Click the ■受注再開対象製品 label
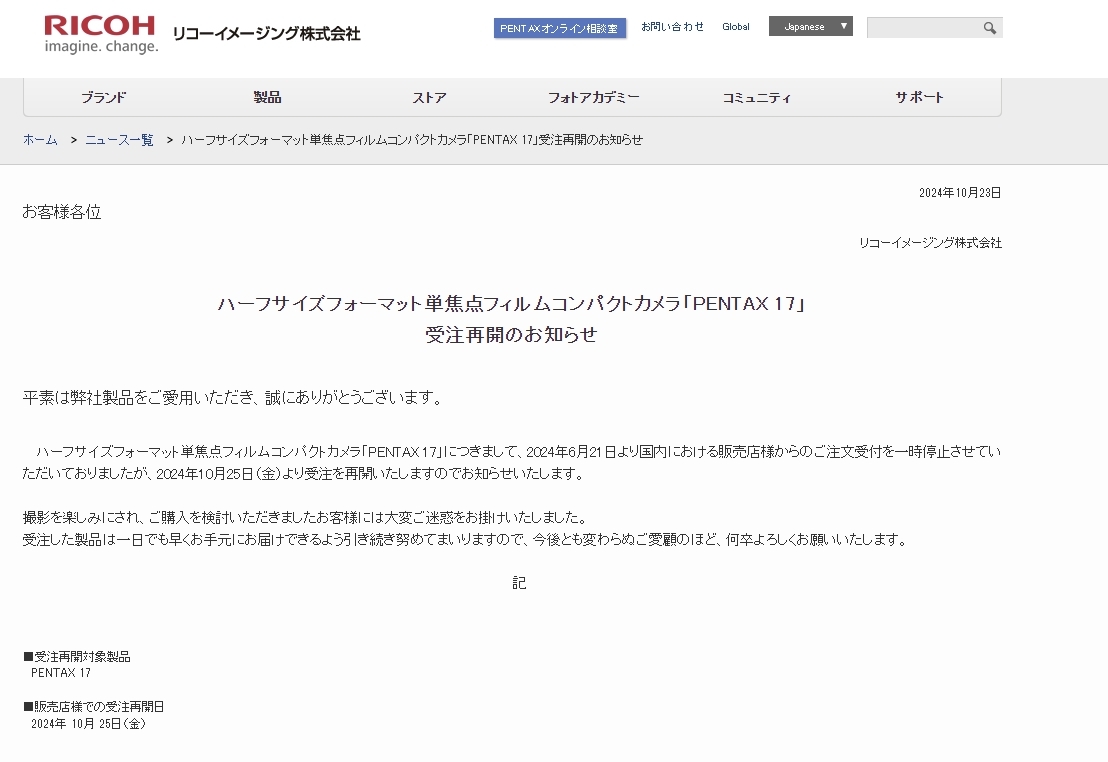1108x762 pixels. [77, 657]
